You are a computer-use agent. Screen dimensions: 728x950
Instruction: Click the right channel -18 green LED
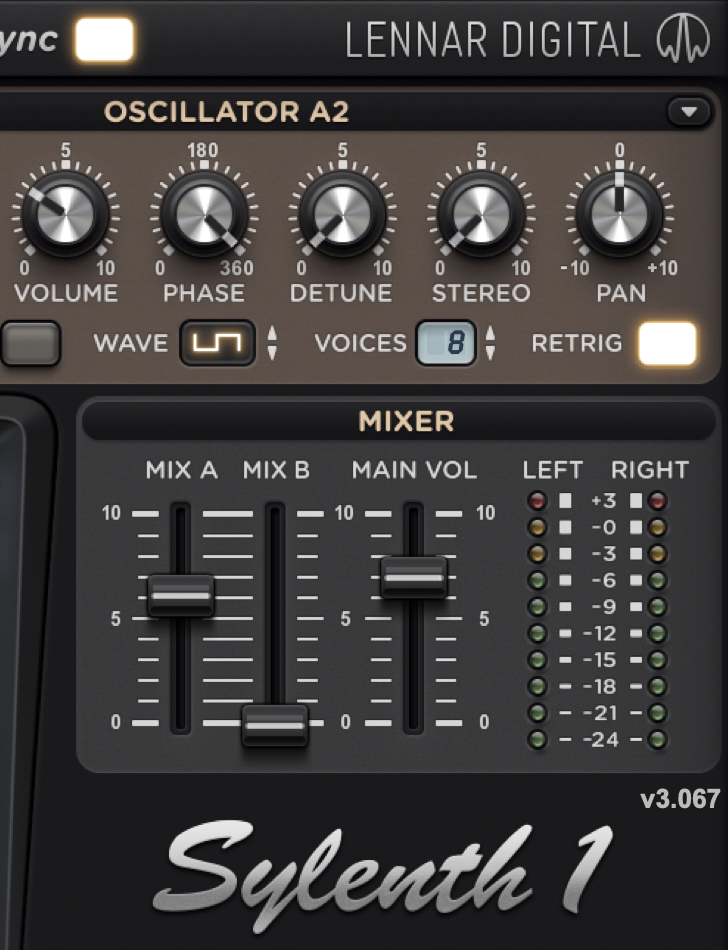point(657,686)
